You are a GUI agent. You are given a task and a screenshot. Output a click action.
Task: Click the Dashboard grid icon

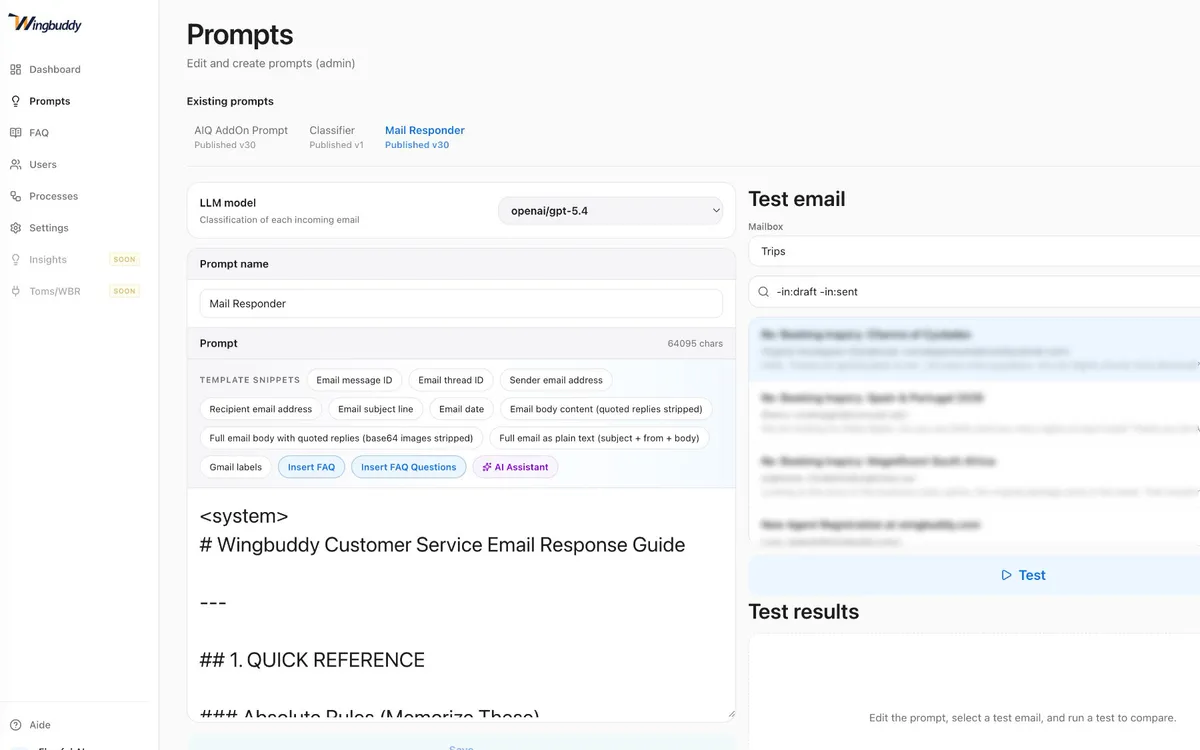pos(15,70)
